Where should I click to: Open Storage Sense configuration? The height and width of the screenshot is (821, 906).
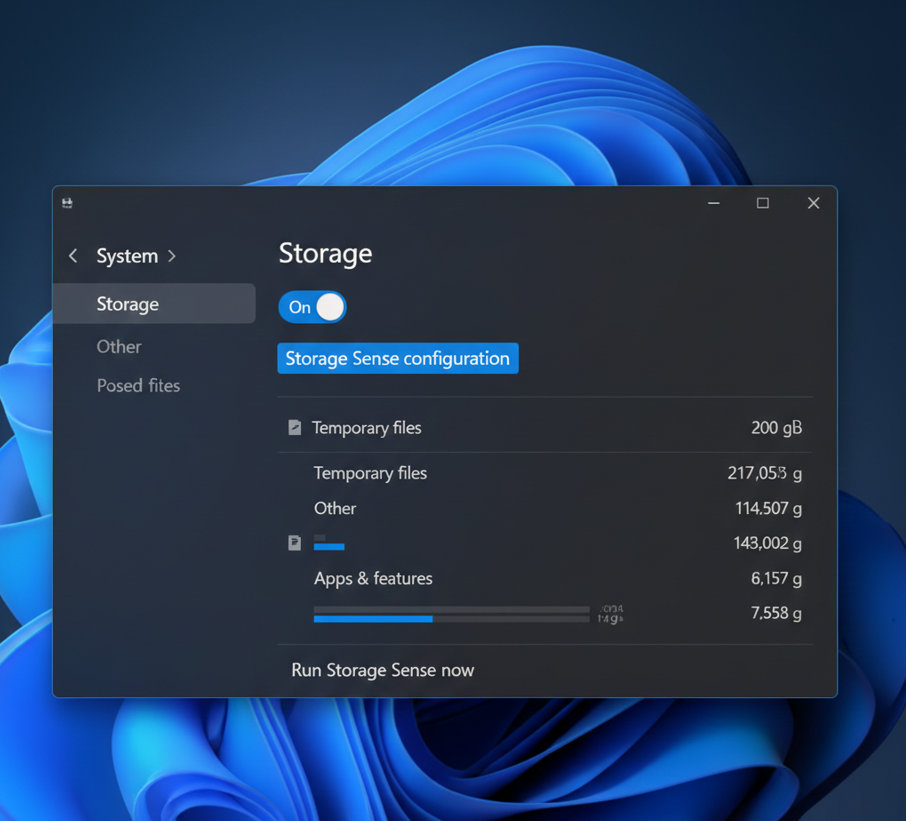click(x=397, y=358)
